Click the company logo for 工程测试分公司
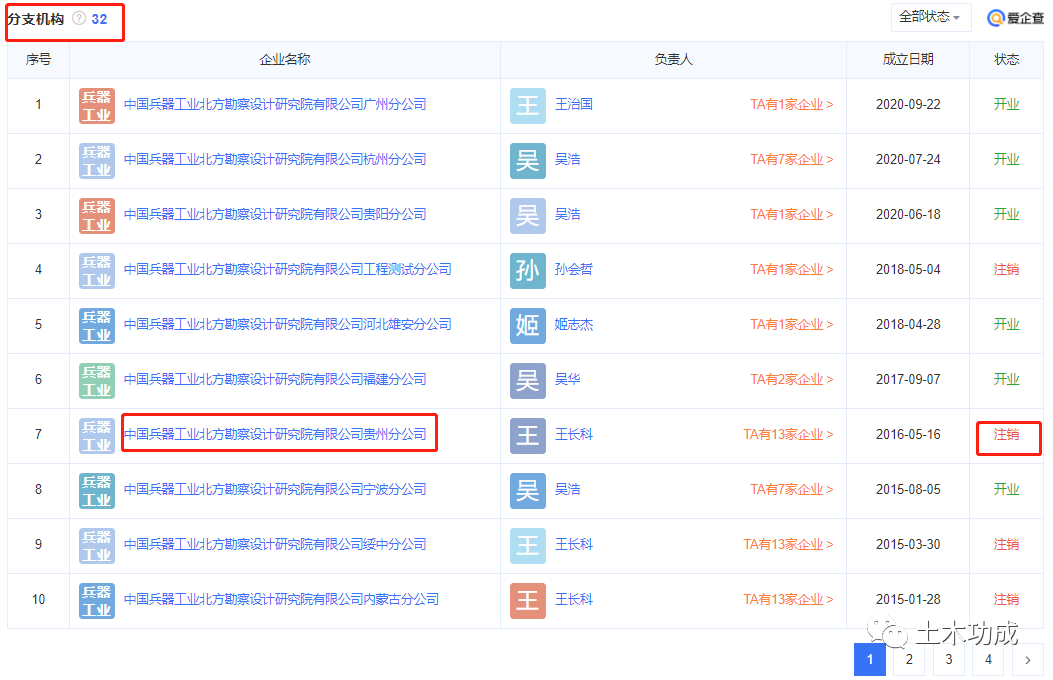This screenshot has width=1053, height=680. pos(97,271)
